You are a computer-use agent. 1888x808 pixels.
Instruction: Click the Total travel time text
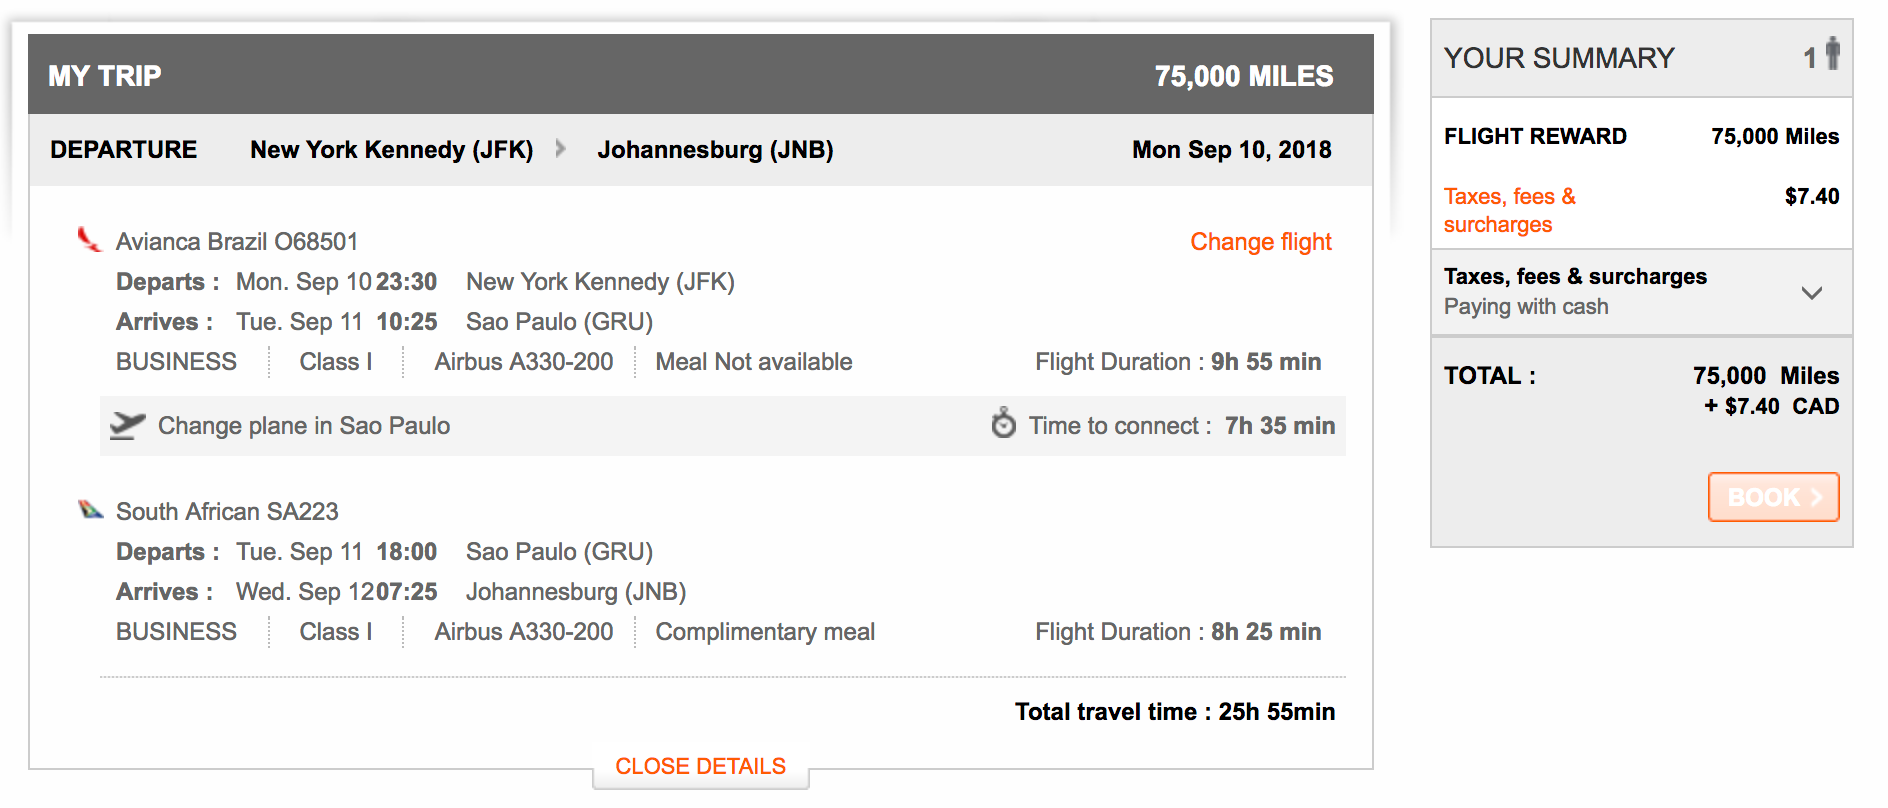point(1174,712)
